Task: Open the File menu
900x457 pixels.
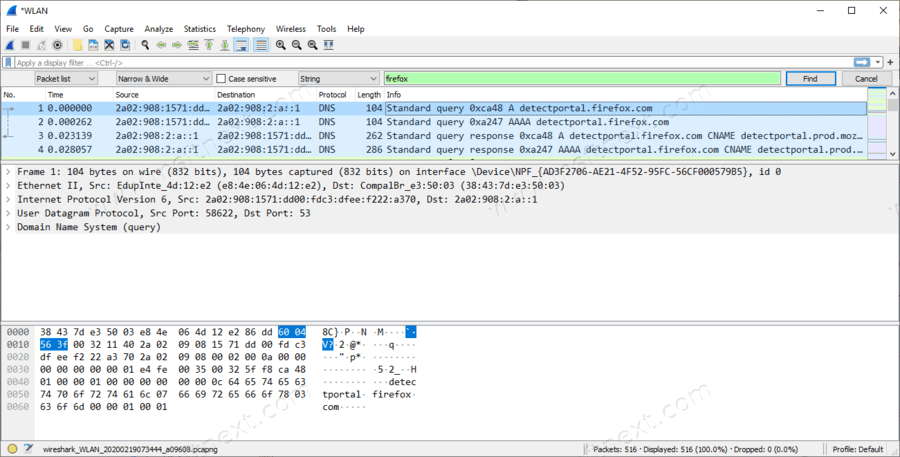Action: [12, 29]
